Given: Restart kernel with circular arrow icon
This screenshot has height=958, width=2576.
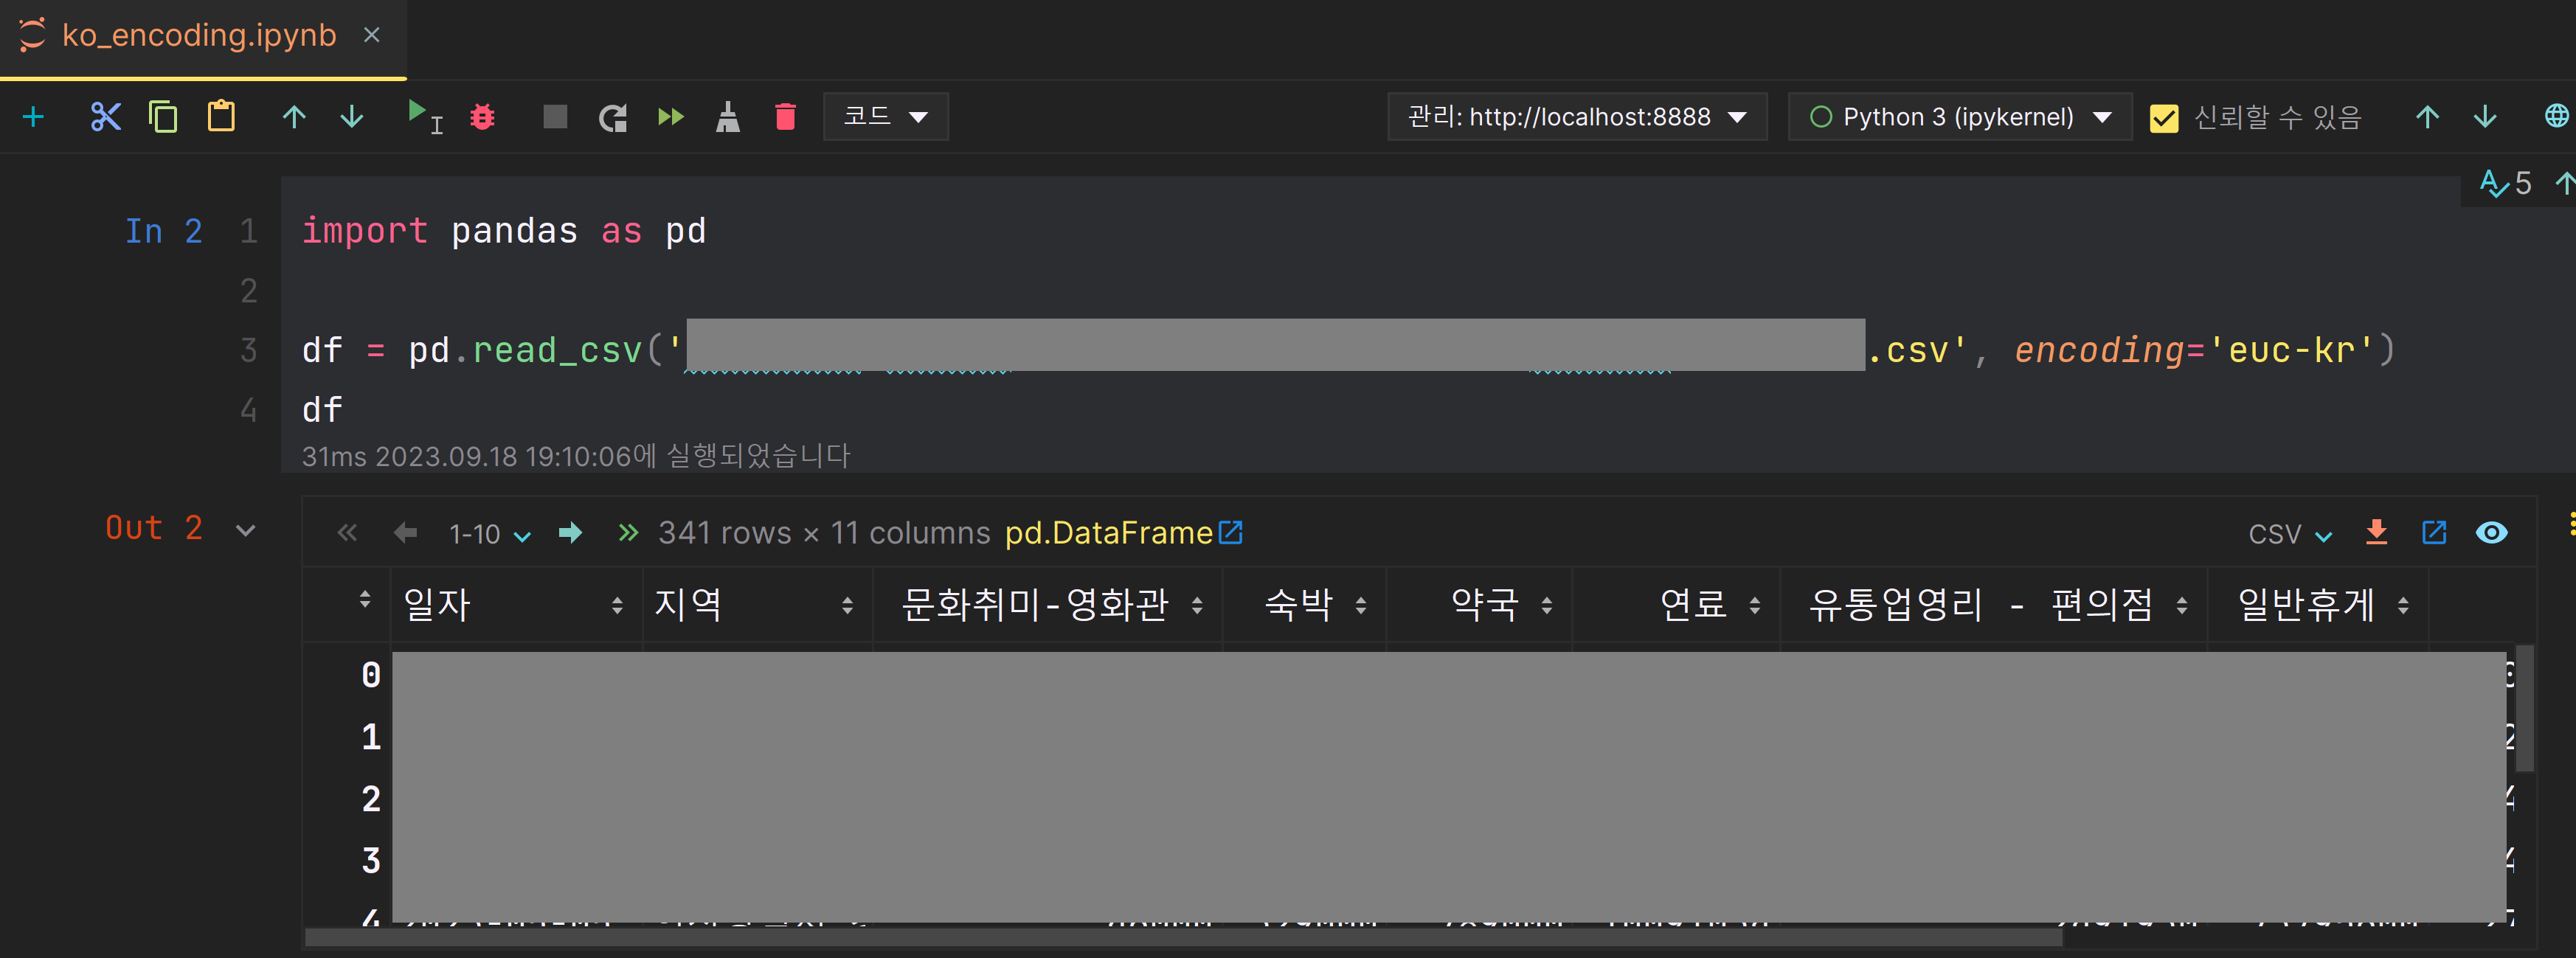Looking at the screenshot, I should (x=612, y=118).
